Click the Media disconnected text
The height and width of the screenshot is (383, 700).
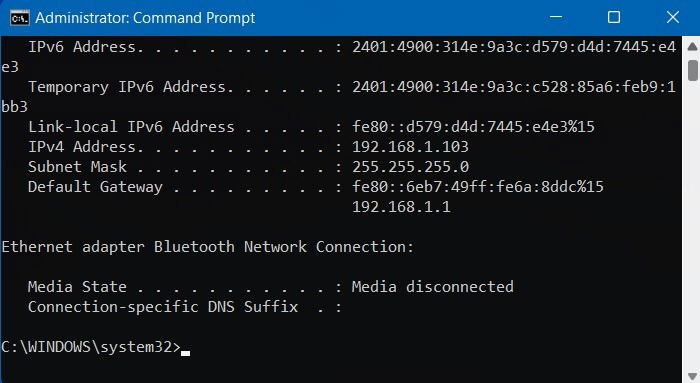tap(433, 287)
